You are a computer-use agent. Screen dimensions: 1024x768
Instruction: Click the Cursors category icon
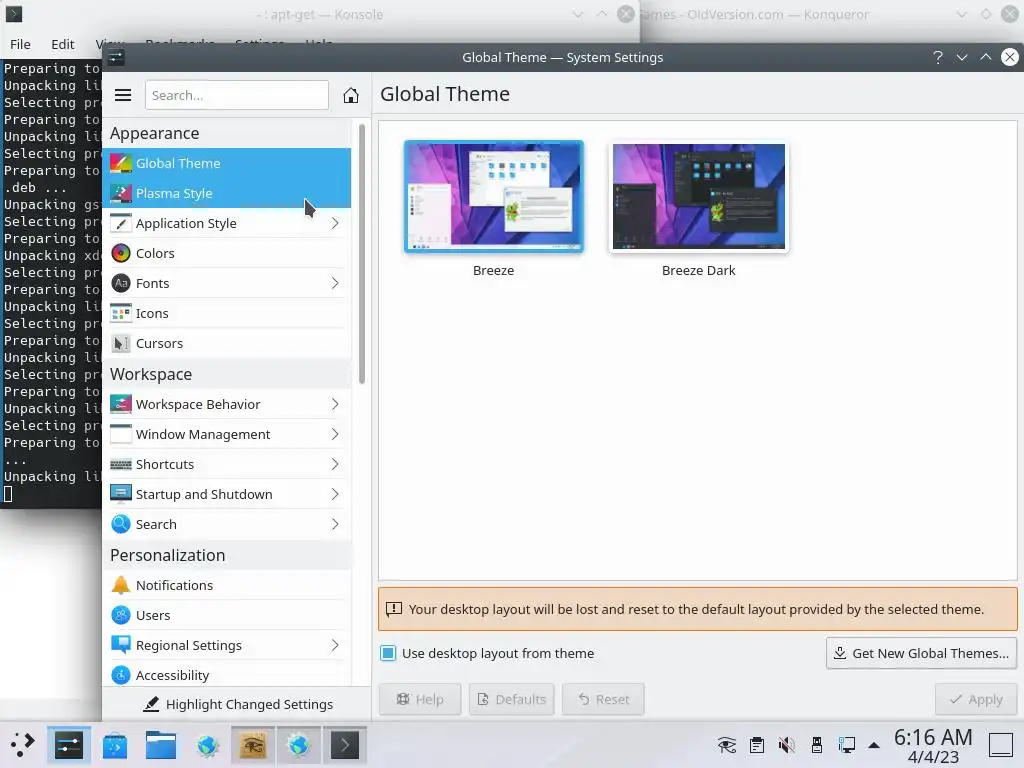pos(121,344)
